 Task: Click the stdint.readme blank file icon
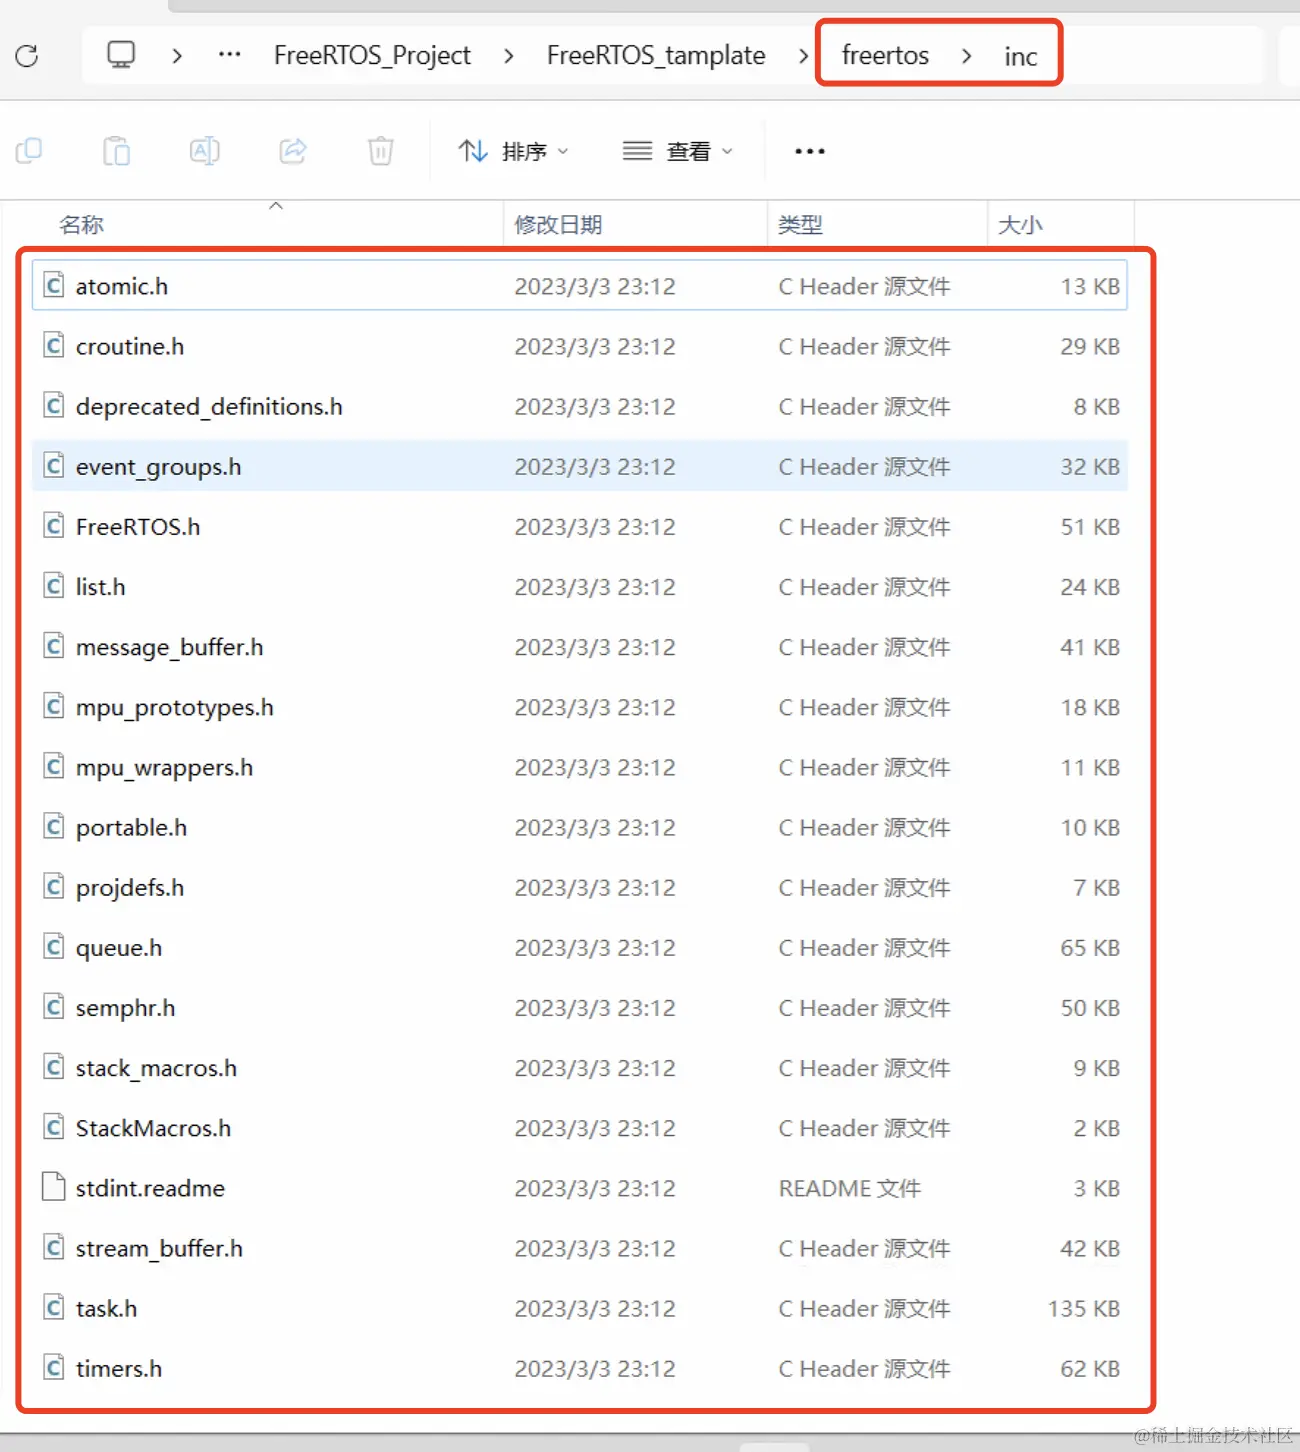click(54, 1187)
